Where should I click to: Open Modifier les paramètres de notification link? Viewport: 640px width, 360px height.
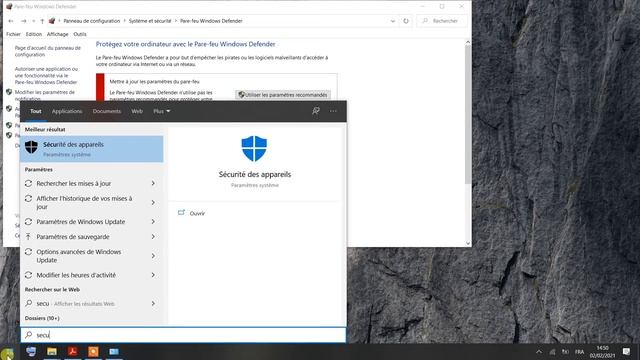pyautogui.click(x=44, y=95)
